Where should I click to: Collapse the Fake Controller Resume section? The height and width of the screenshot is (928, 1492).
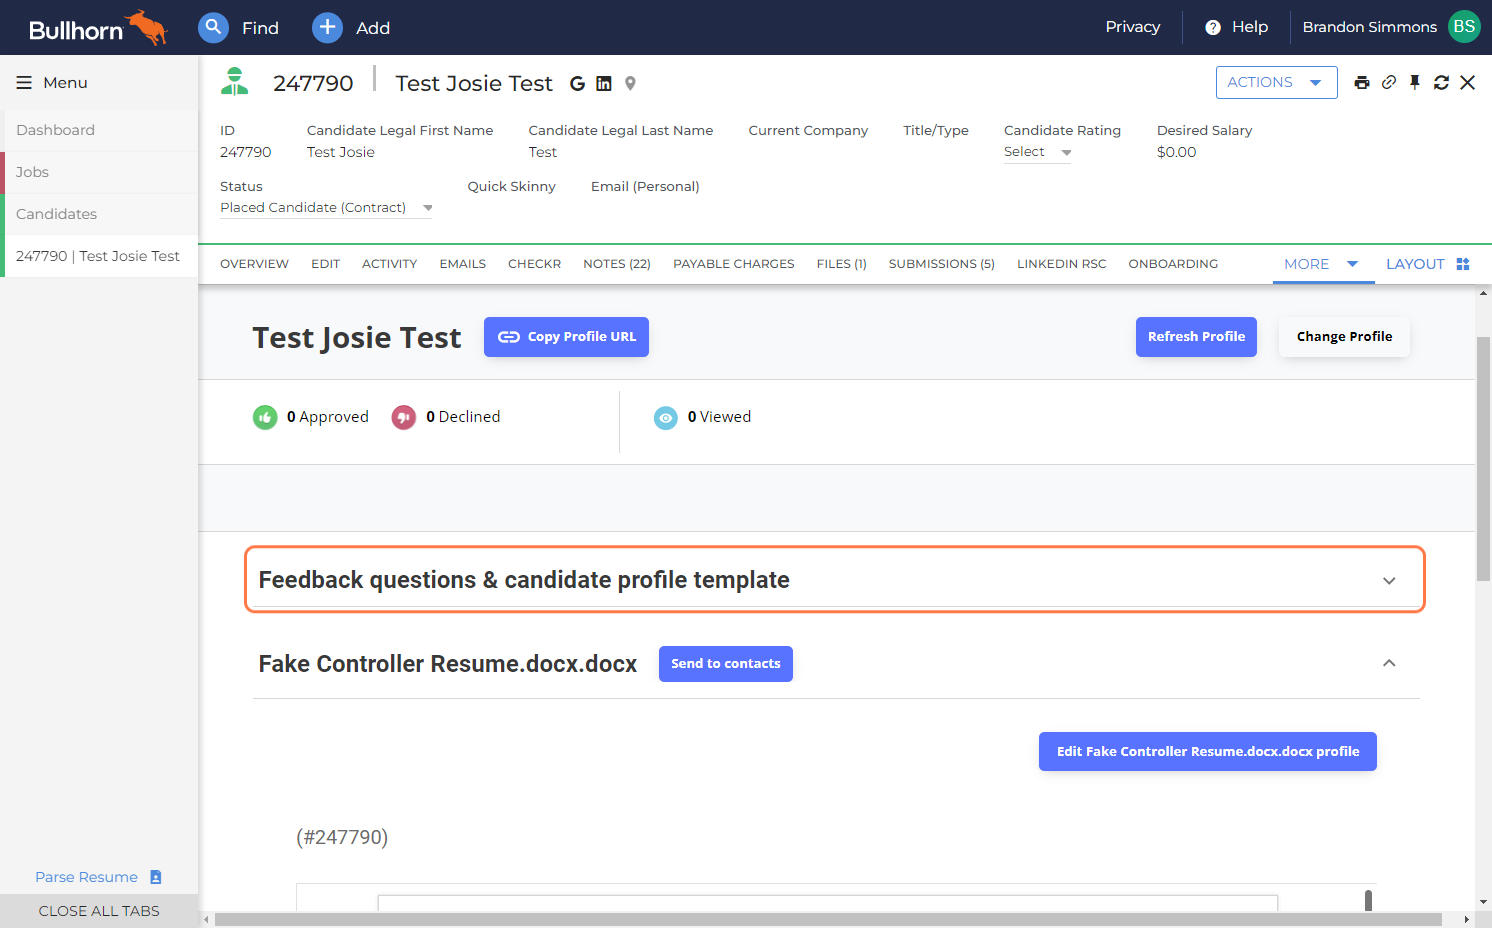pos(1389,663)
